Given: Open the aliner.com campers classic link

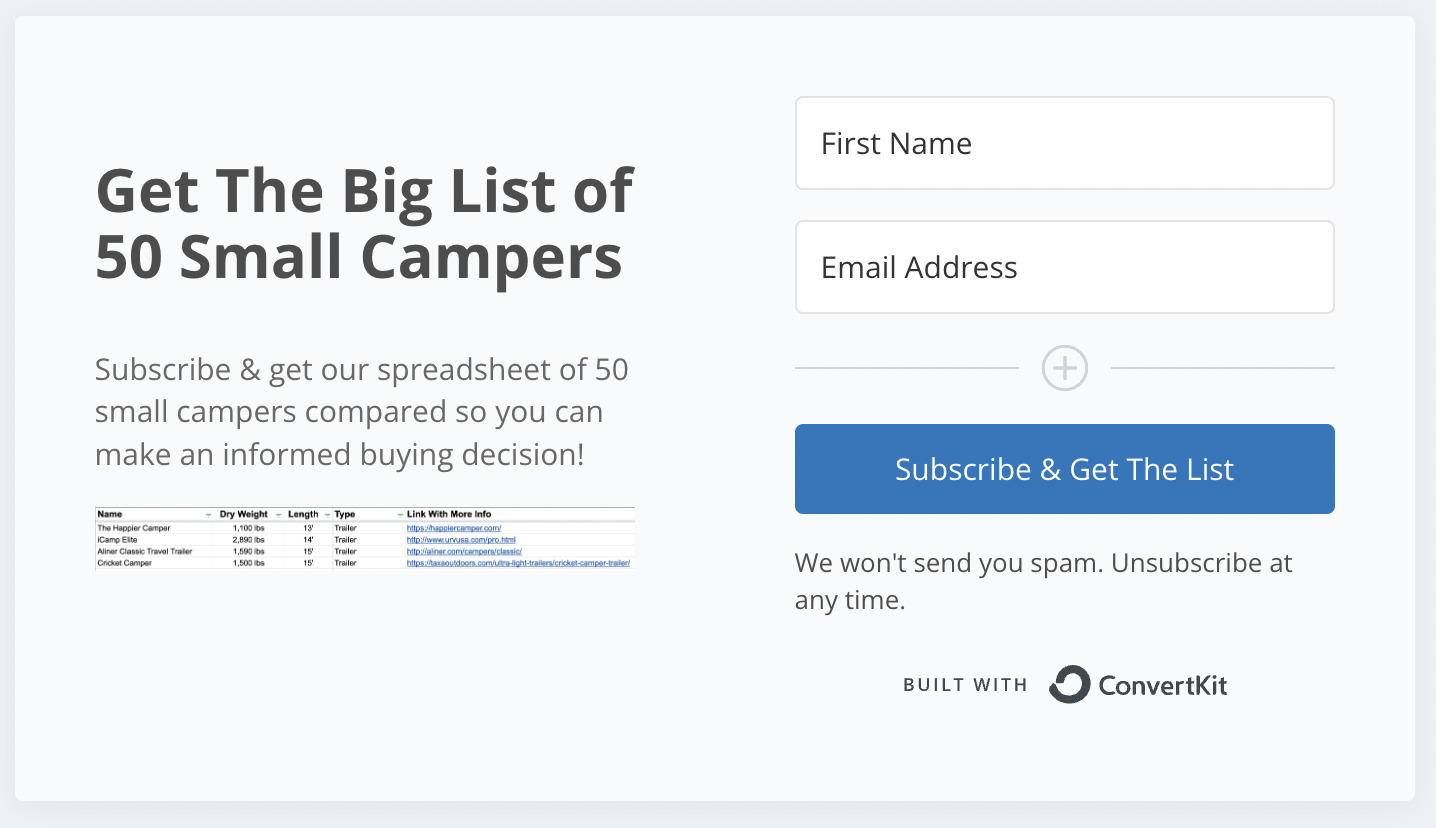Looking at the screenshot, I should (x=465, y=551).
